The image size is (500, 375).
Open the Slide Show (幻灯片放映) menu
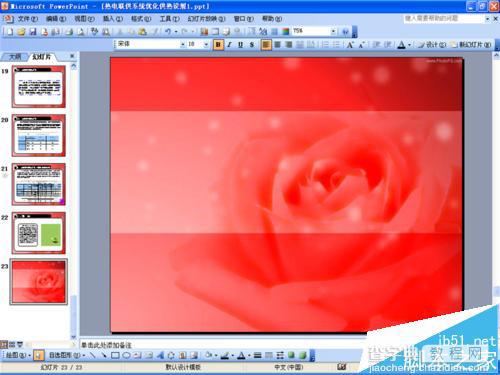206,19
